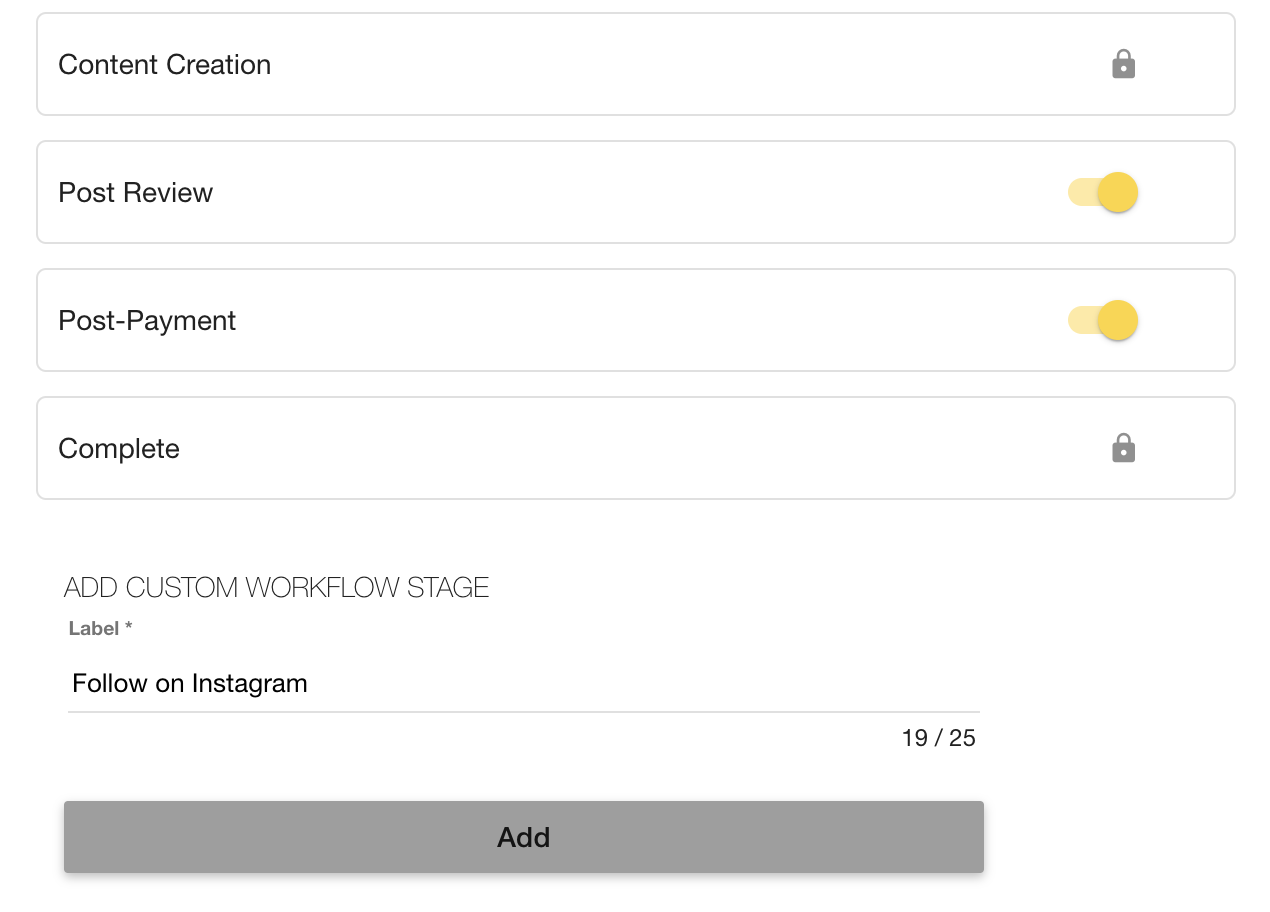Viewport: 1270px width, 912px height.
Task: Place cursor after the word Instagram
Action: (309, 684)
